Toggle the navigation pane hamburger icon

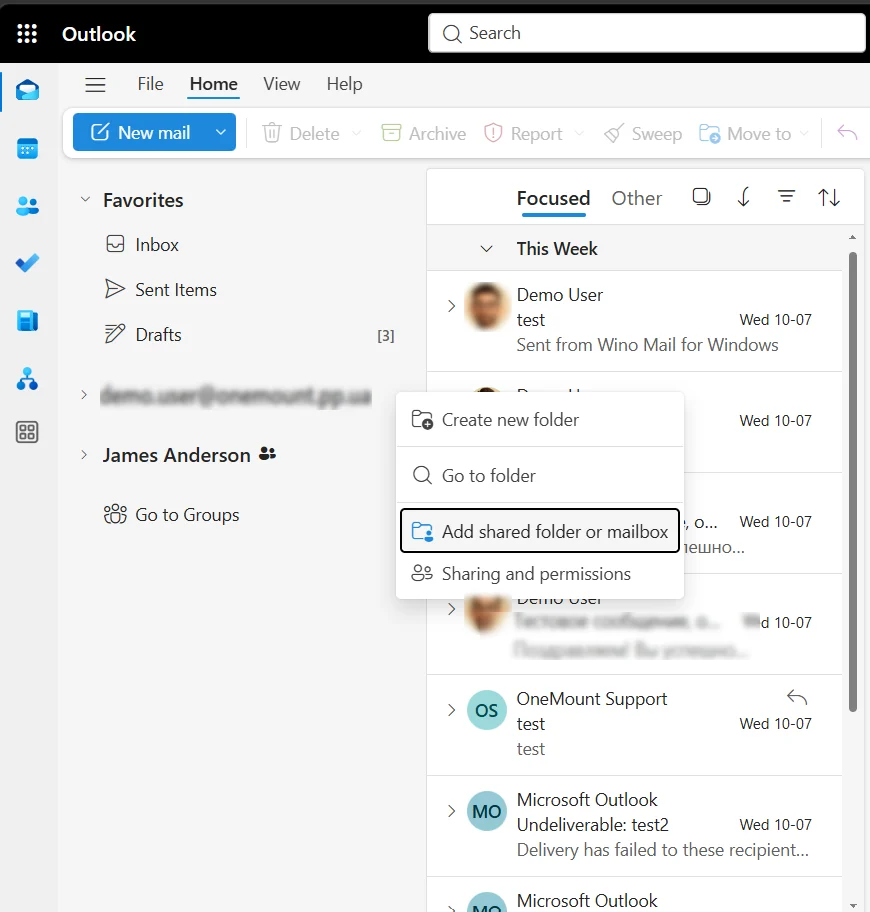[95, 85]
